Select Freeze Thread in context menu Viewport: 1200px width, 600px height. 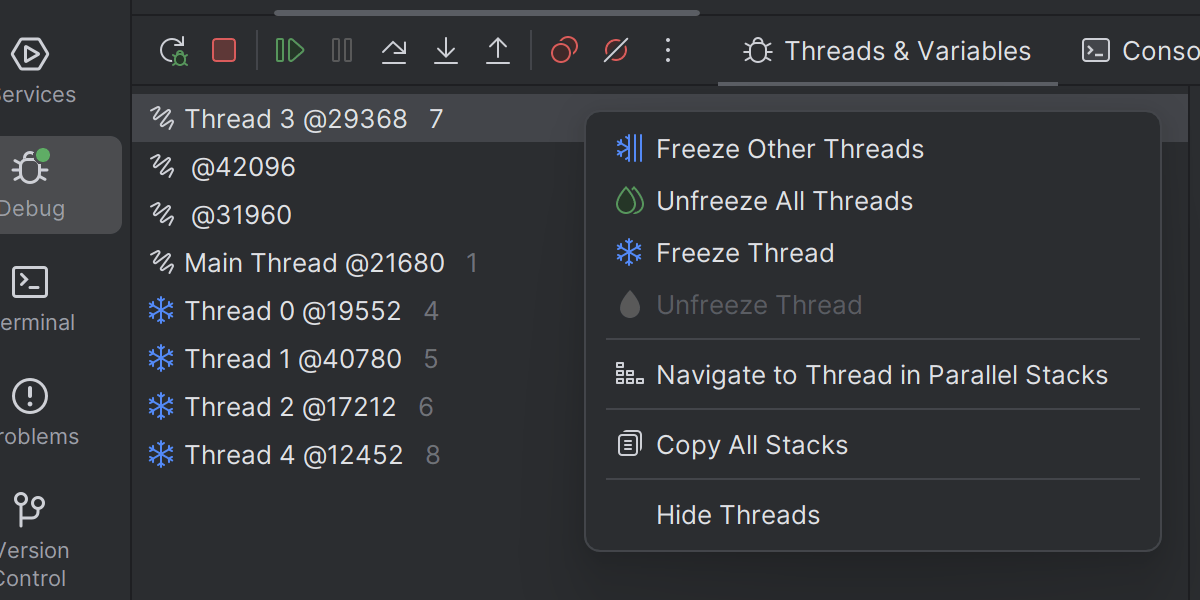[x=745, y=253]
